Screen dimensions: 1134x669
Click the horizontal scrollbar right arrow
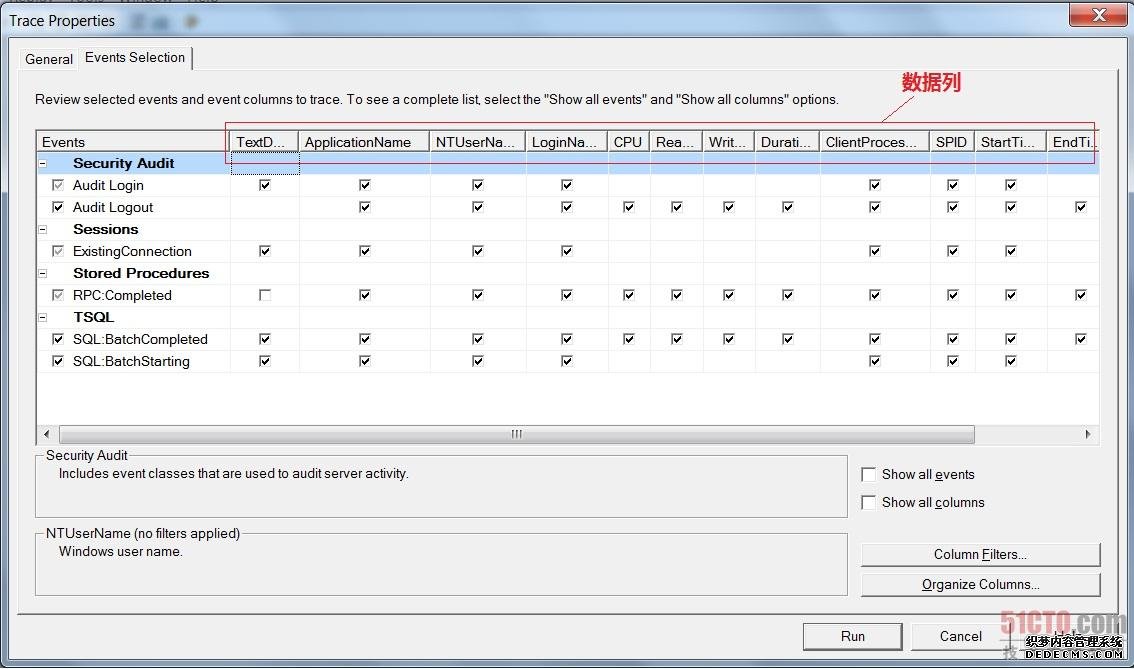[1088, 434]
